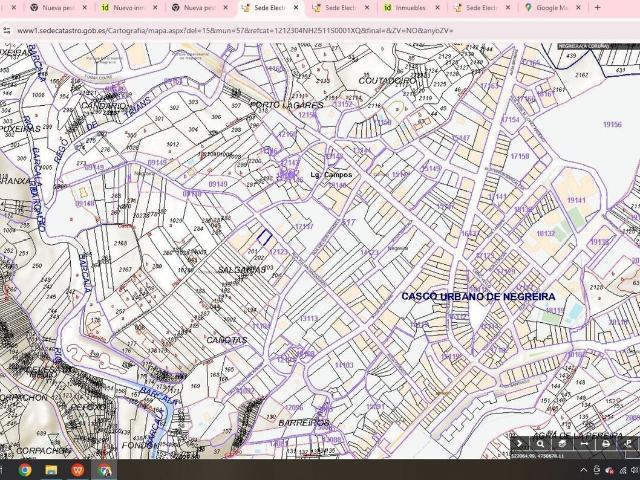Click the BARREIROS map label
Image resolution: width=640 pixels, height=480 pixels.
[304, 423]
